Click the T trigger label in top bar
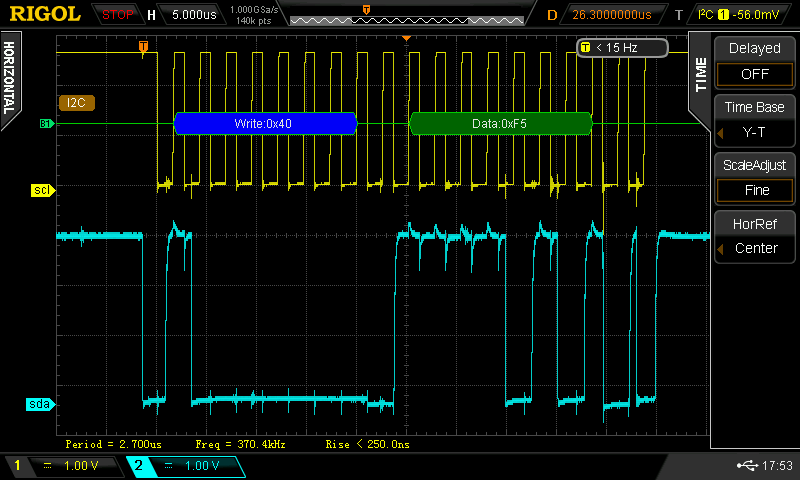Screen dimensions: 800x480 [679, 15]
